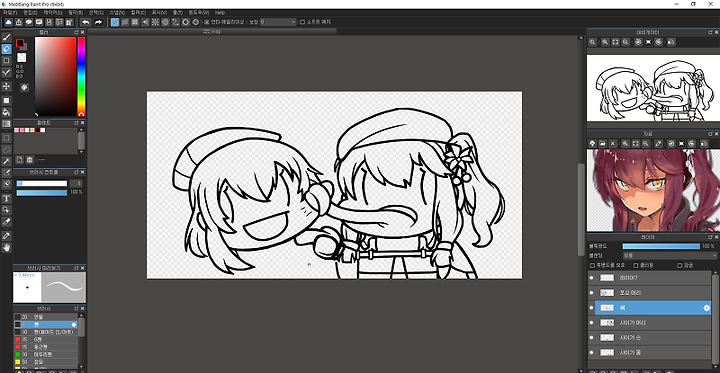The width and height of the screenshot is (720, 373).
Task: Select the Gradient tool
Action: pos(6,124)
